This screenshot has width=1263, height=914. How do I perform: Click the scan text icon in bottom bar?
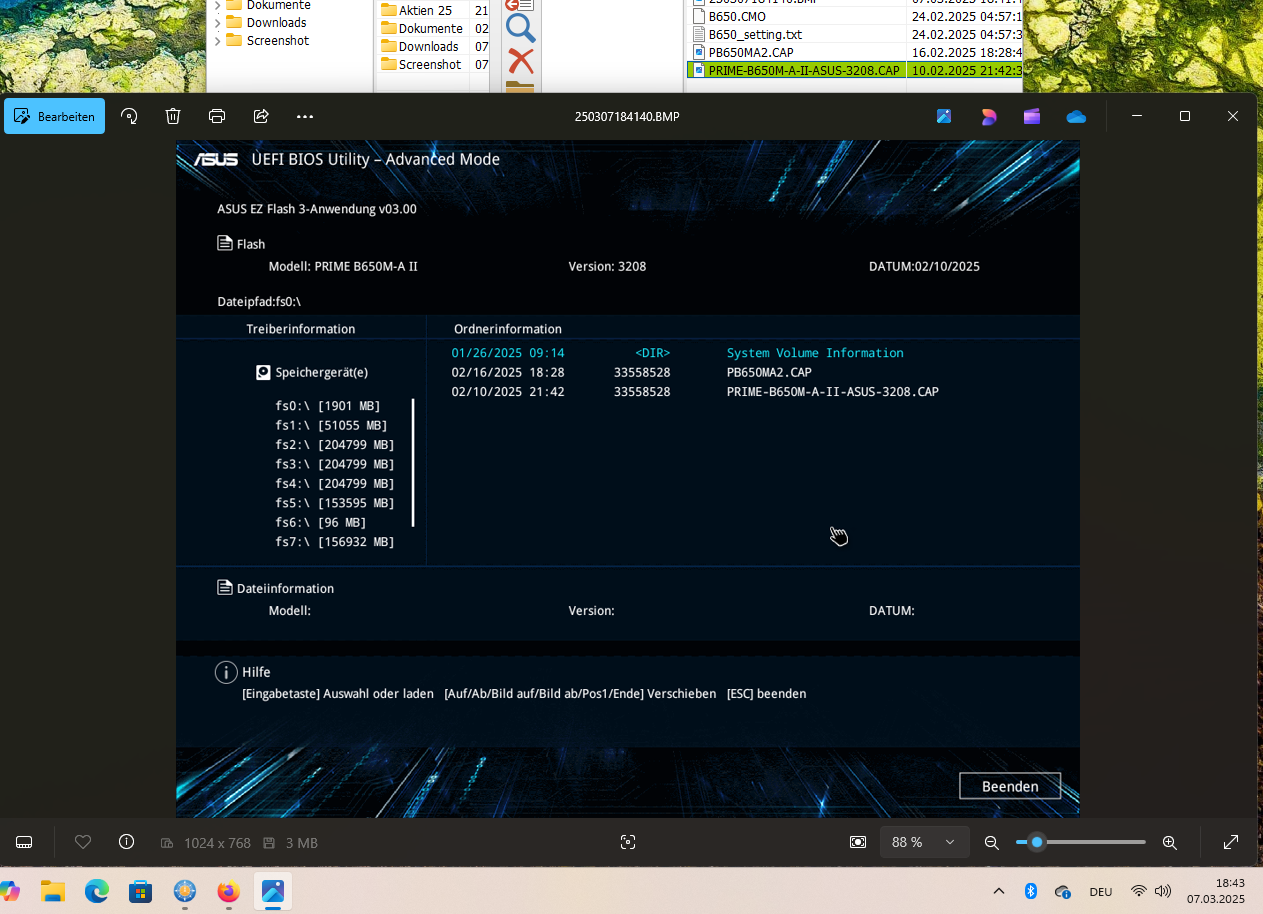(x=628, y=842)
